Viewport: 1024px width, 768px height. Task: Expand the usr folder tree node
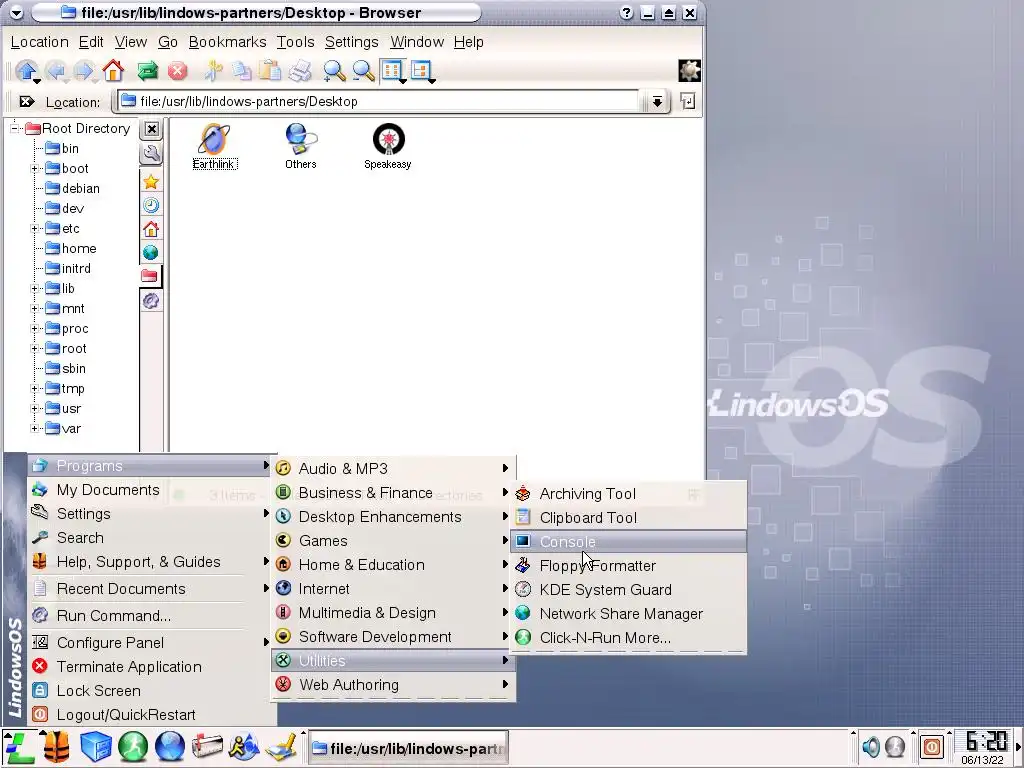[34, 409]
